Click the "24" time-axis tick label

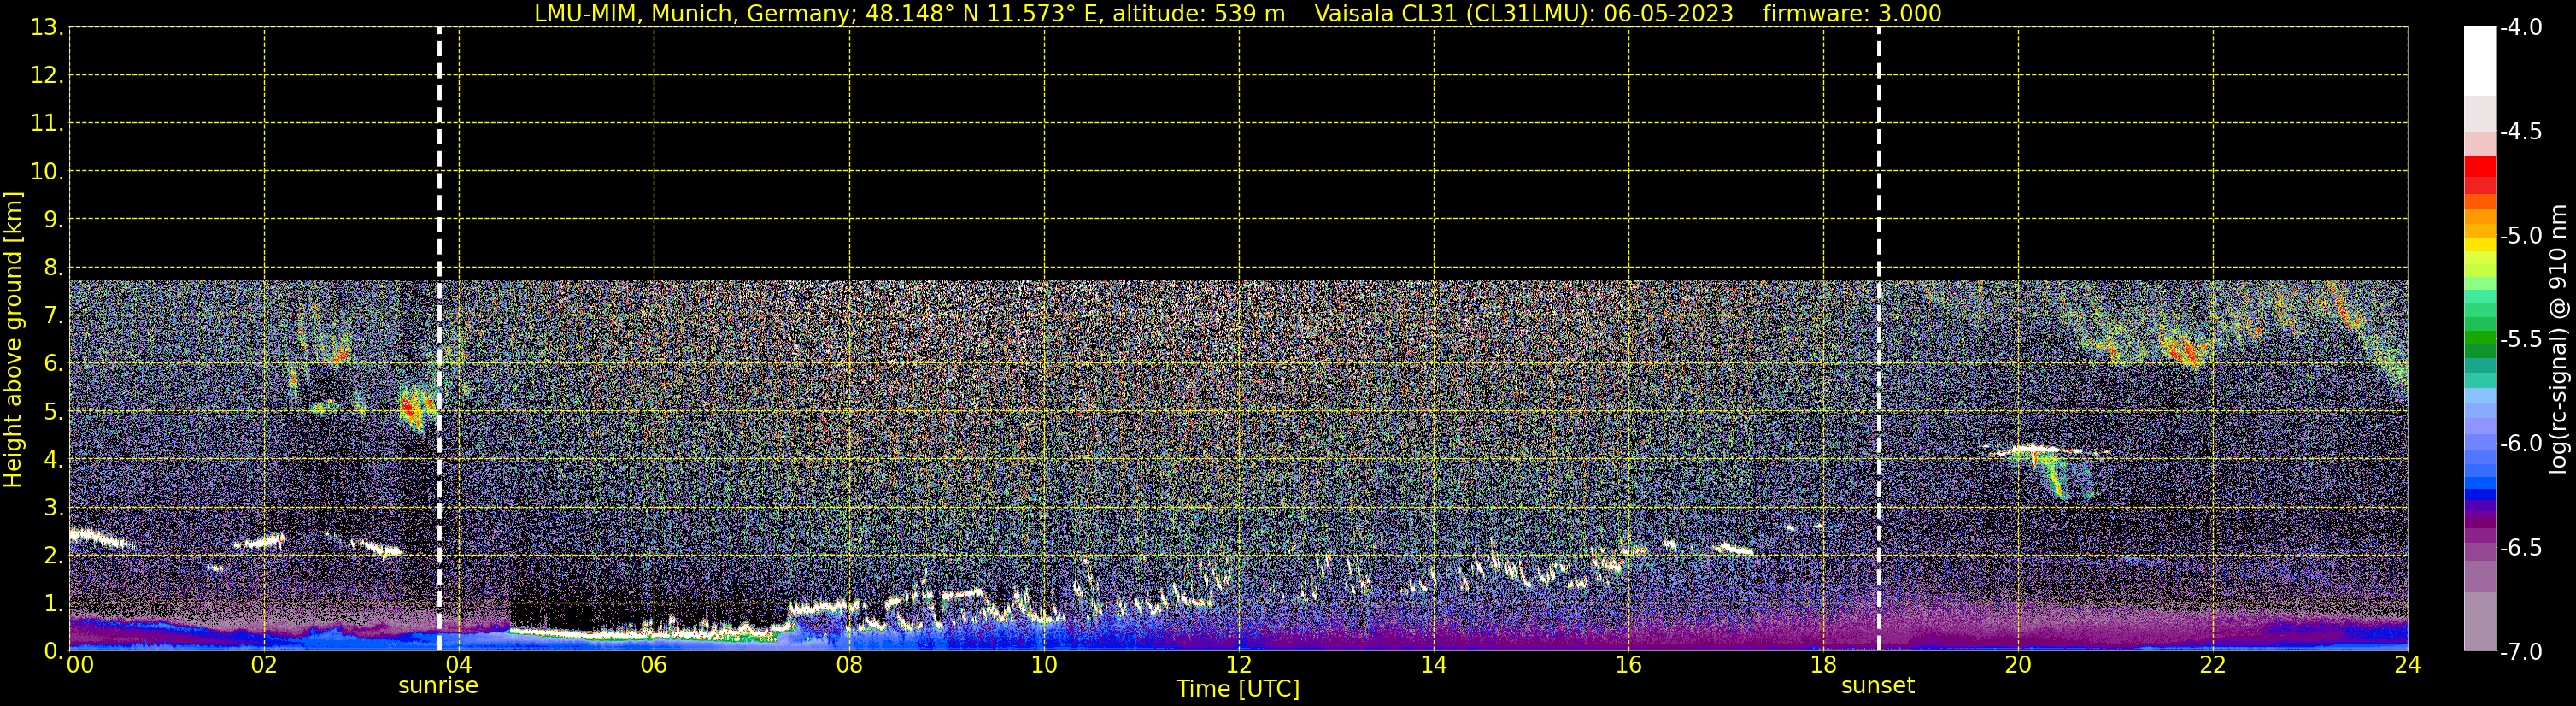click(2408, 664)
